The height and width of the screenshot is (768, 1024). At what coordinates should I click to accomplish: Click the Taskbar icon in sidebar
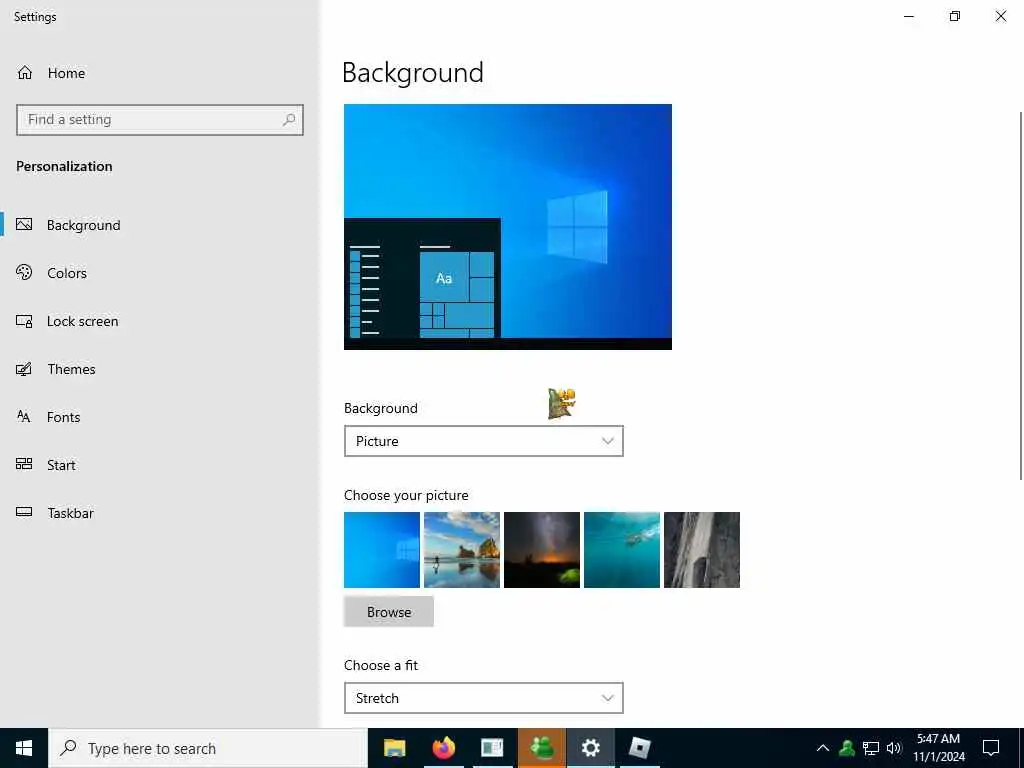coord(24,512)
